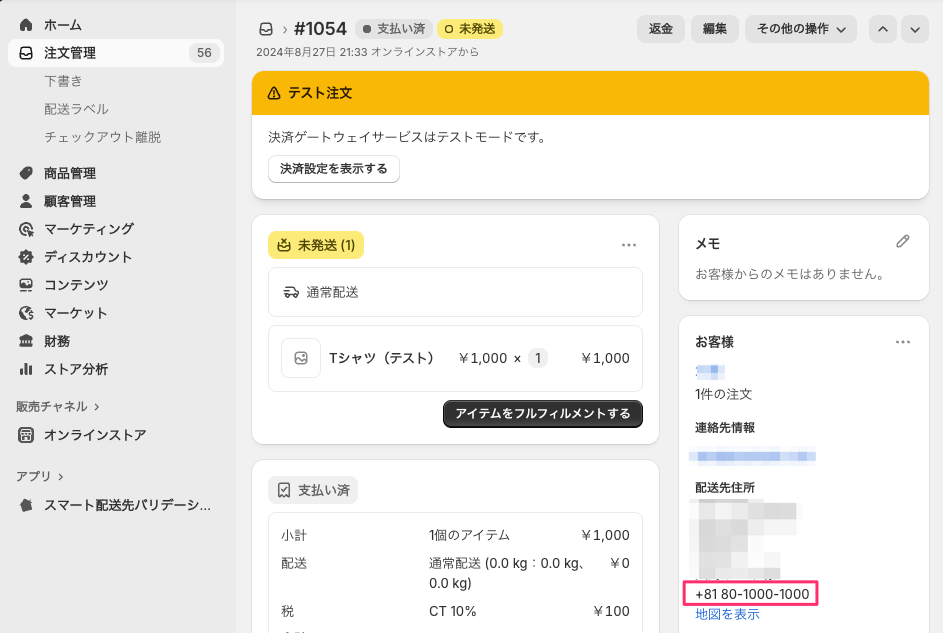Go to next order with down arrow

pos(915,29)
